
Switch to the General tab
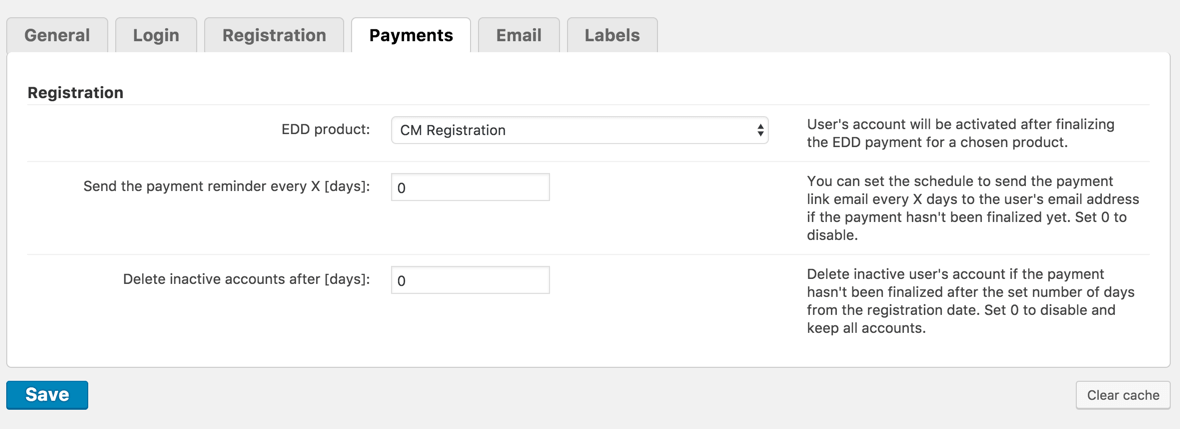pos(57,35)
